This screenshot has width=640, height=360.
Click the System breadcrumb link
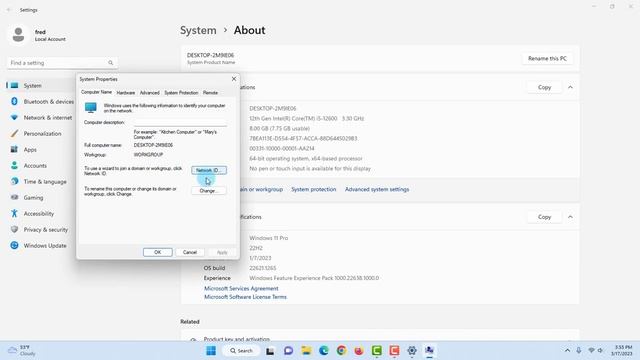[x=198, y=30]
